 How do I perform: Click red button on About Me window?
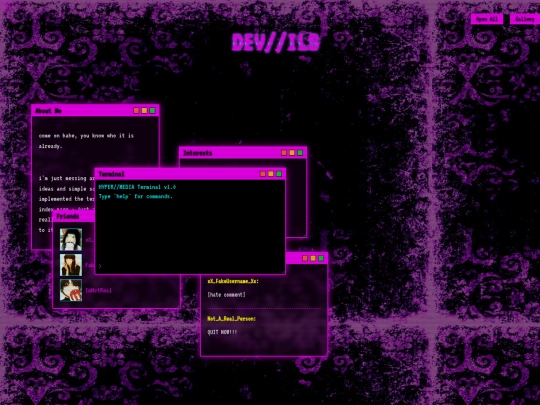[136, 111]
